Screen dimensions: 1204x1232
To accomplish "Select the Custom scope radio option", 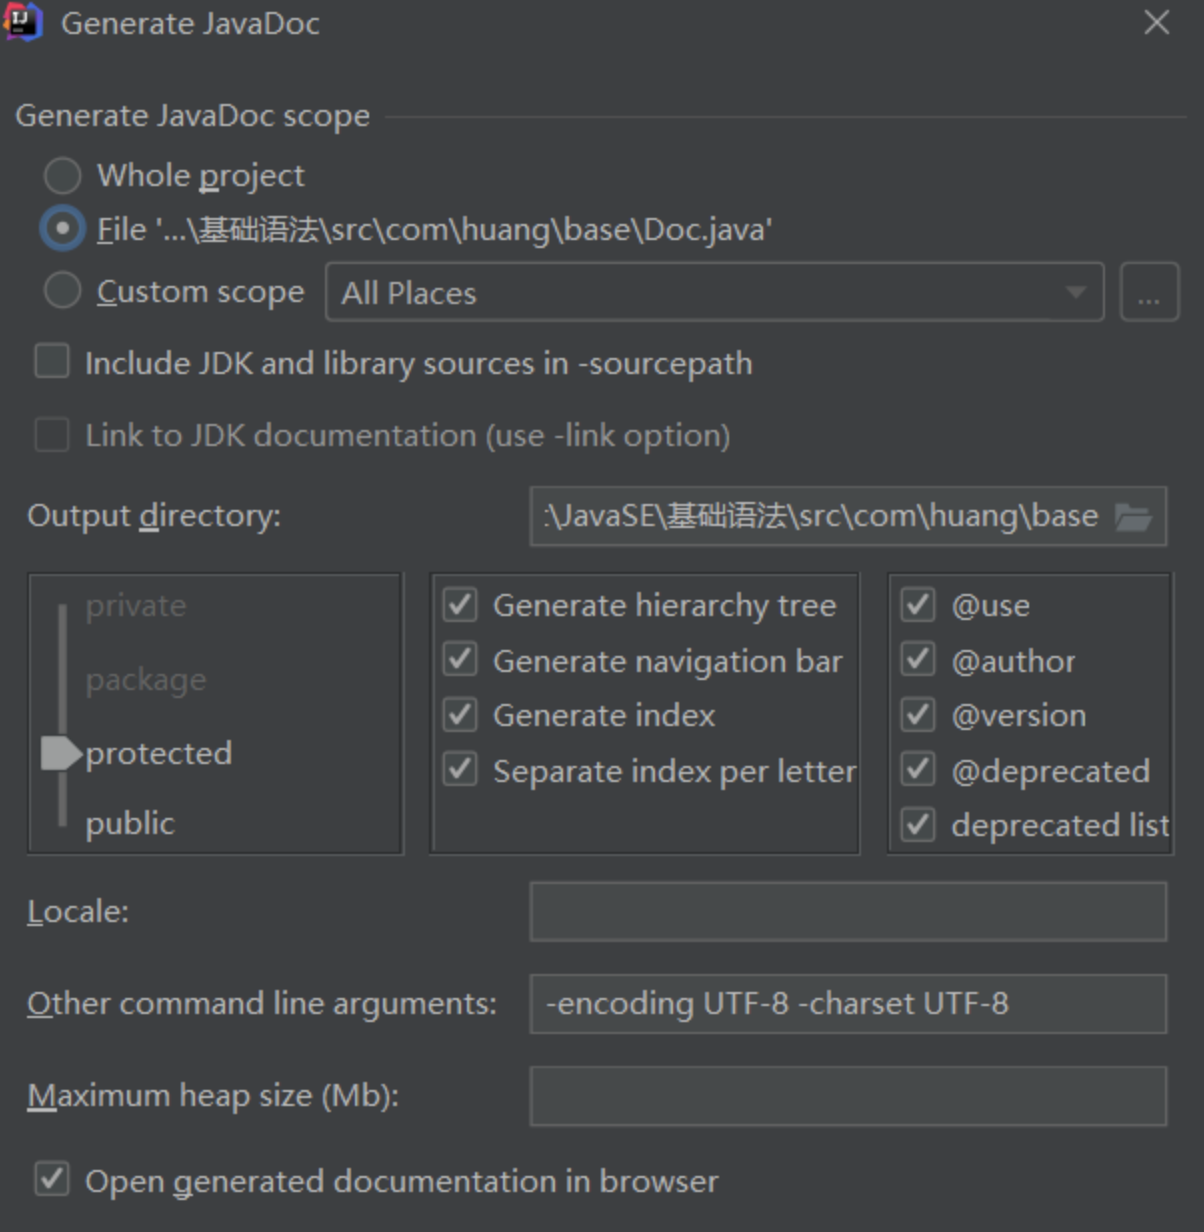I will click(x=63, y=292).
